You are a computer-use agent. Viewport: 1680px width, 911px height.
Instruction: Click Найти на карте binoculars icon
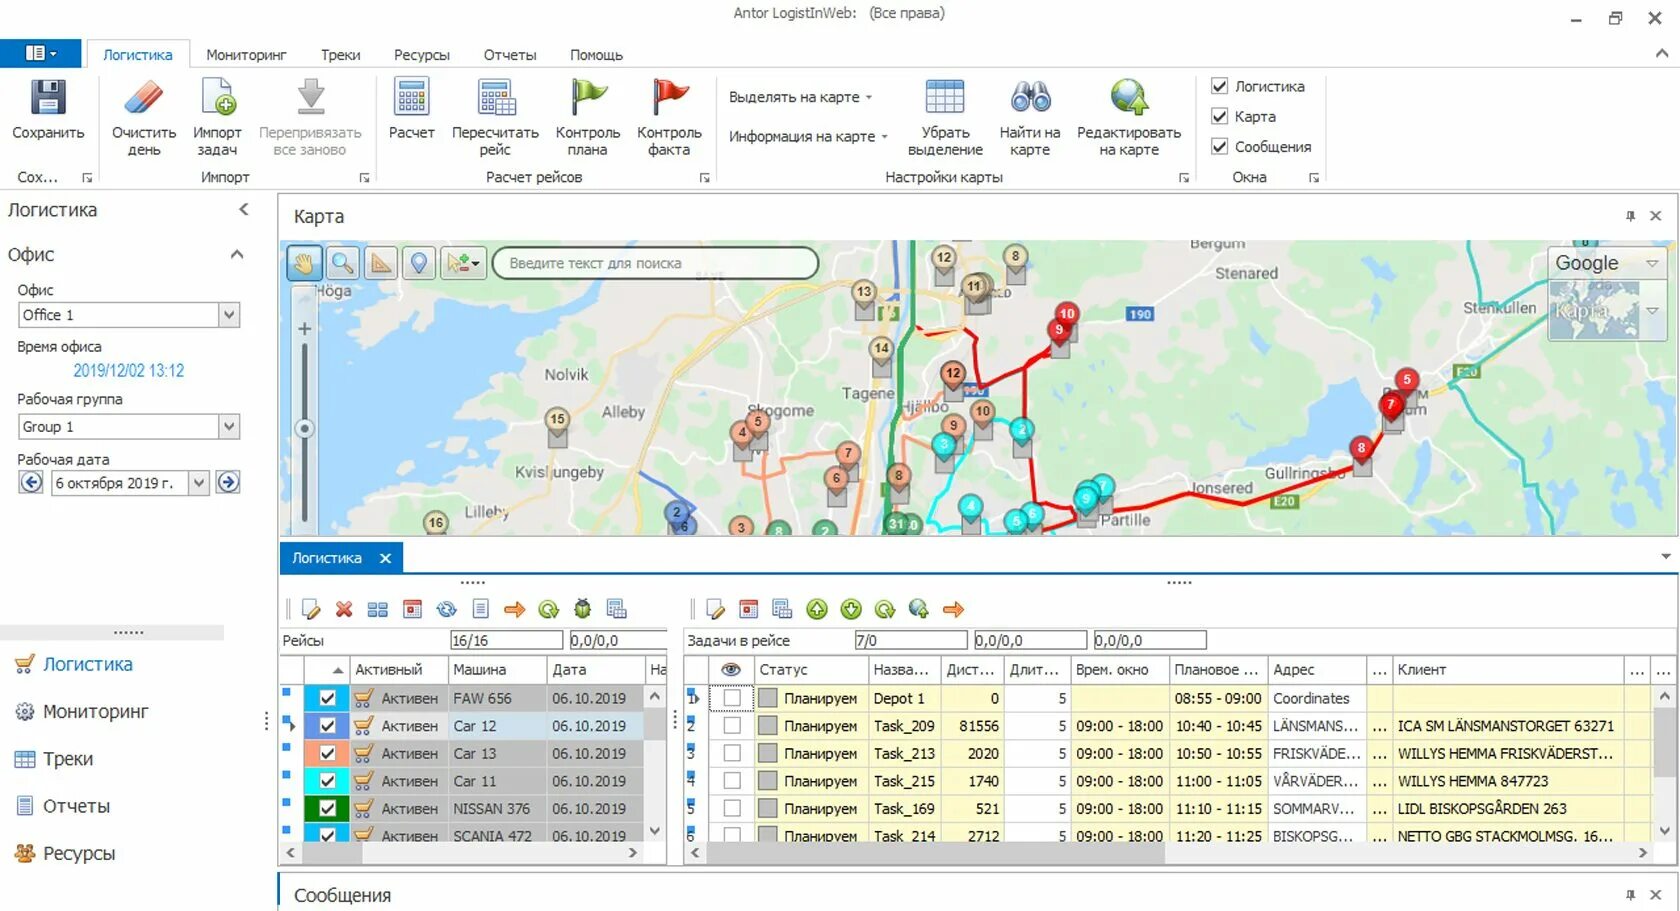point(1030,97)
